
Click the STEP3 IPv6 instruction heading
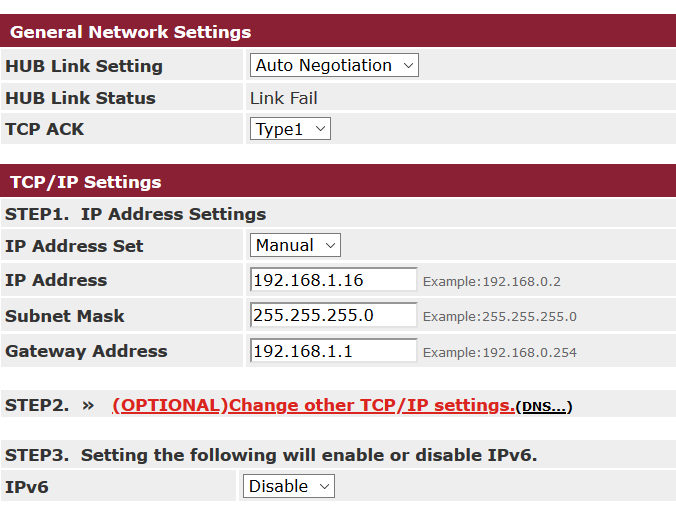point(271,455)
